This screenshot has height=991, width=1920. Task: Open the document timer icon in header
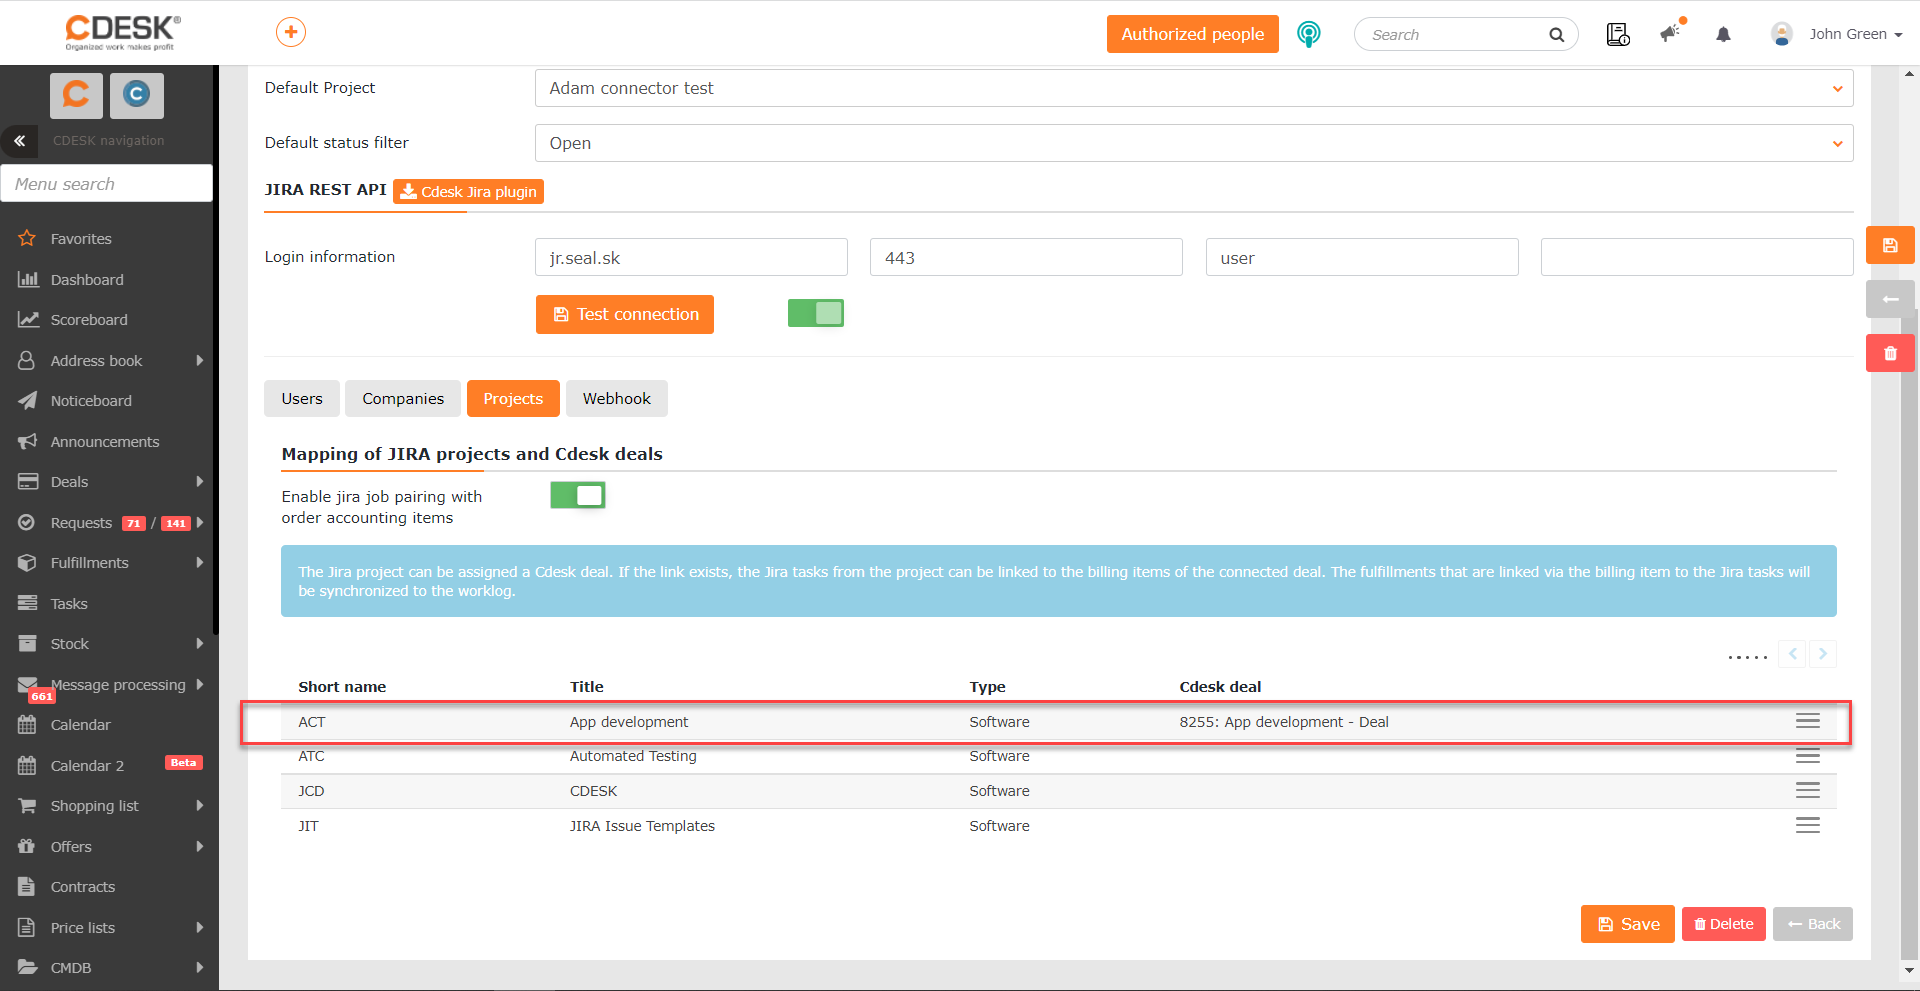(1618, 35)
